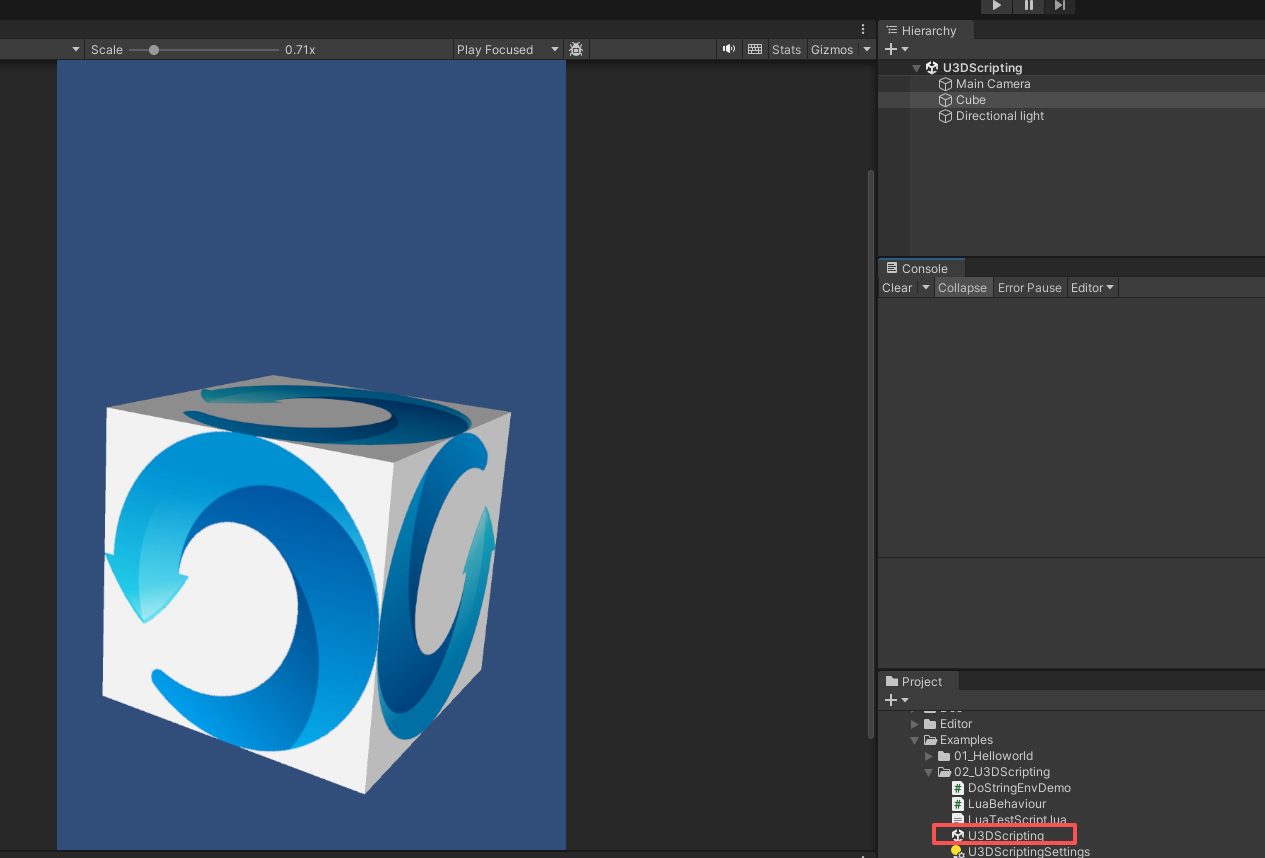Toggle Gizmos in the Game view
Screen dimensions: 1265x858
click(x=832, y=50)
